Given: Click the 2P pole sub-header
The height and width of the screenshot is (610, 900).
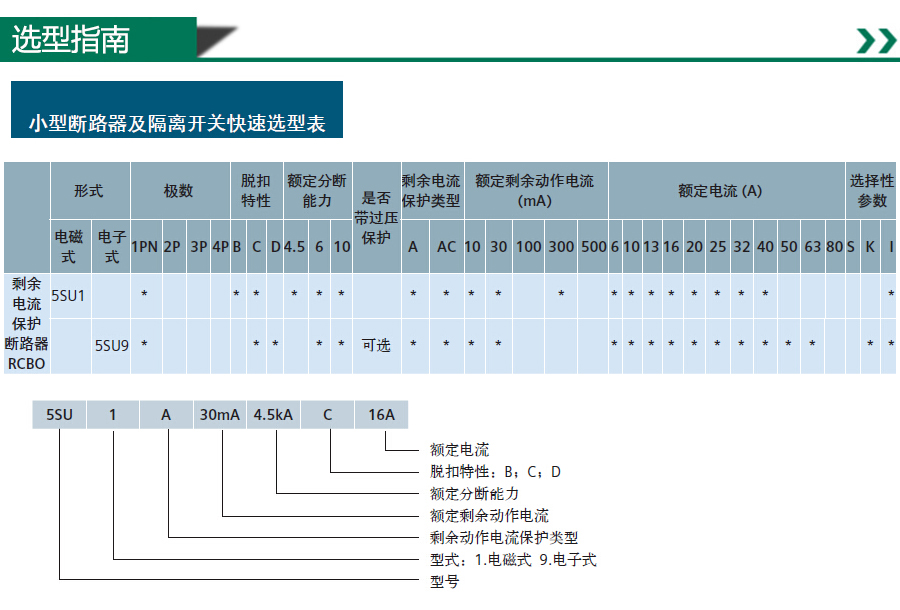Looking at the screenshot, I should (x=174, y=246).
